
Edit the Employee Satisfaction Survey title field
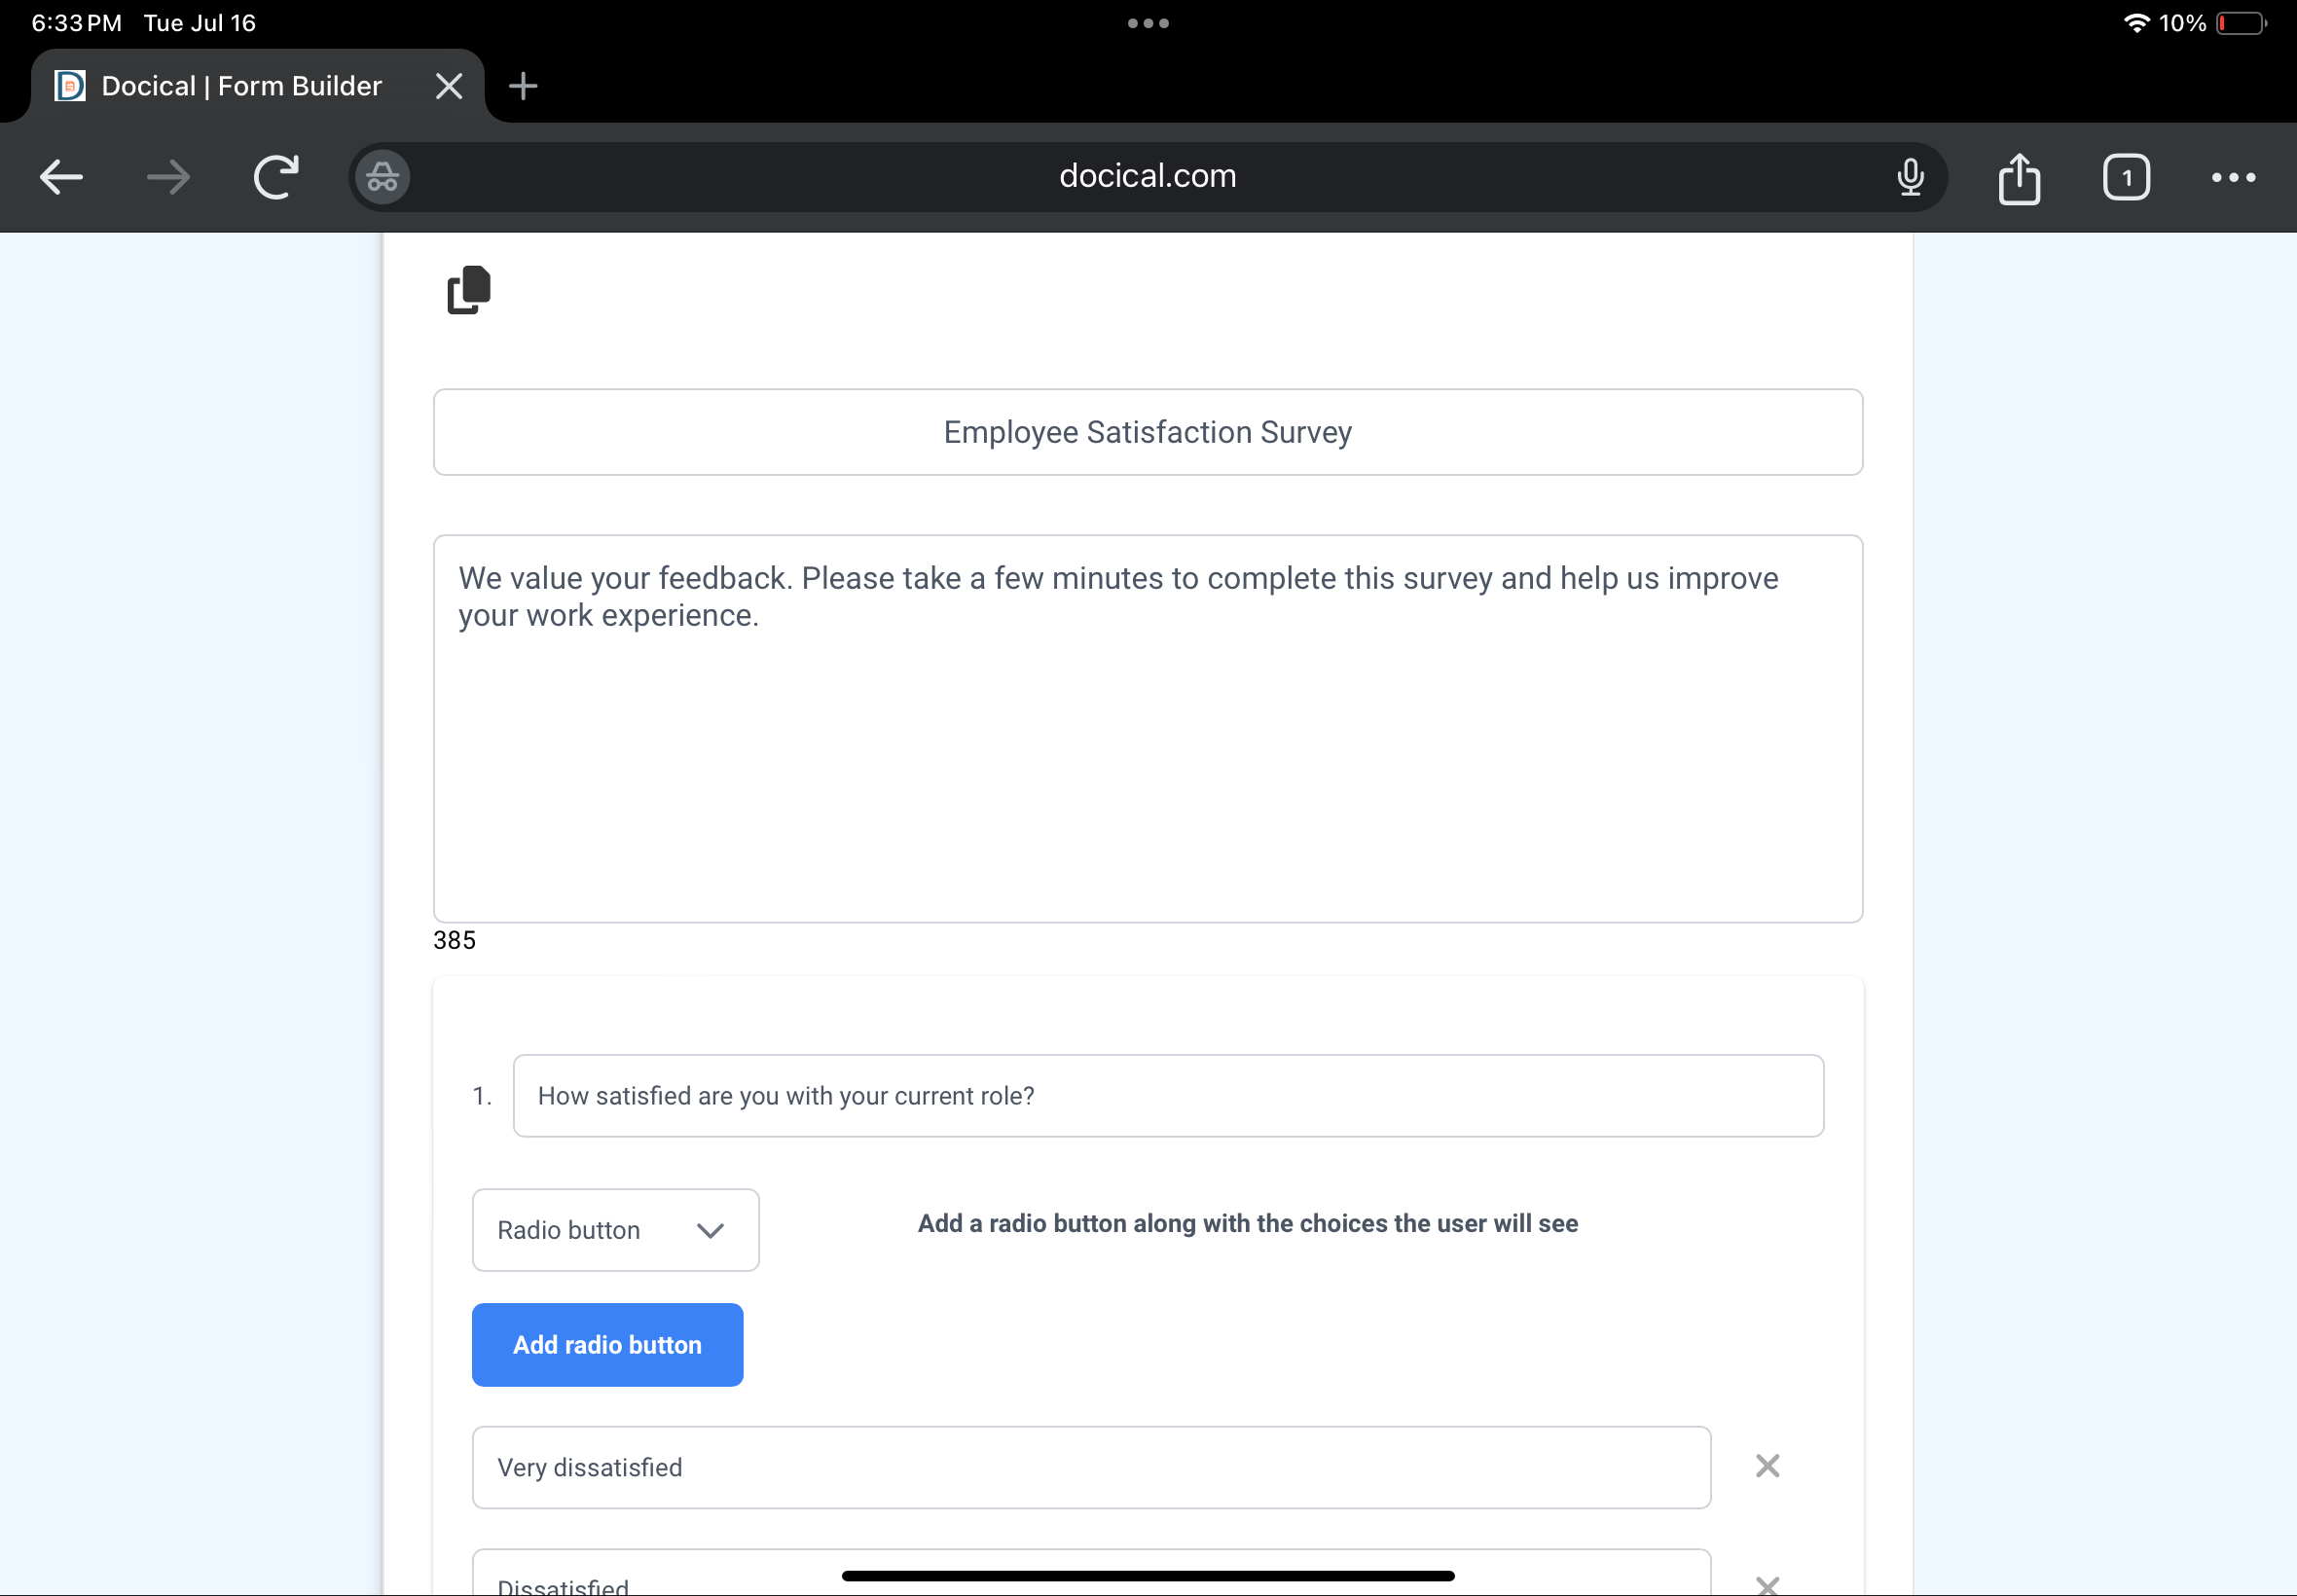pyautogui.click(x=1147, y=432)
